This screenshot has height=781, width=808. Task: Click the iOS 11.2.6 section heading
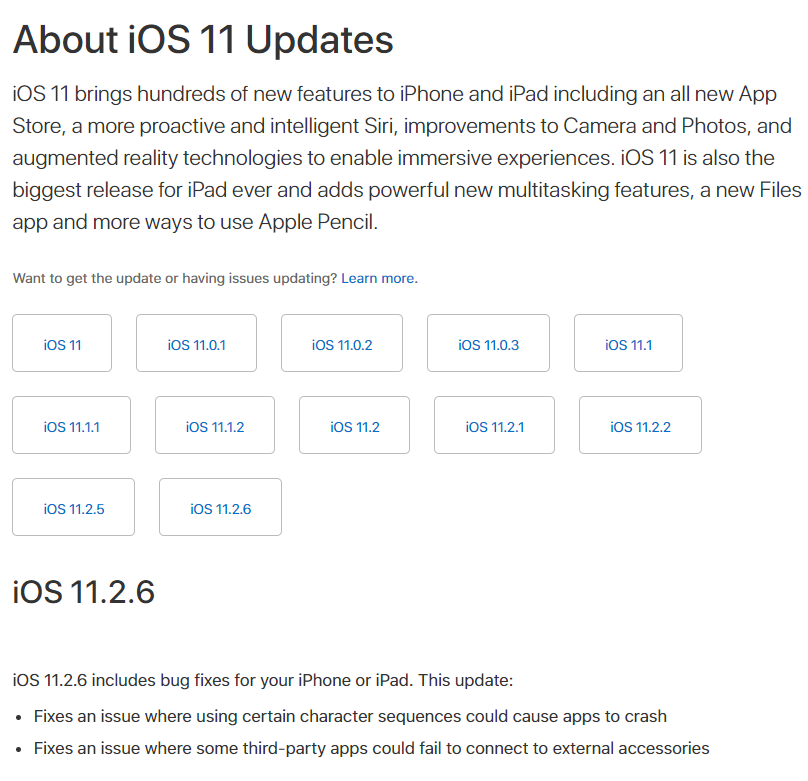coord(83,591)
